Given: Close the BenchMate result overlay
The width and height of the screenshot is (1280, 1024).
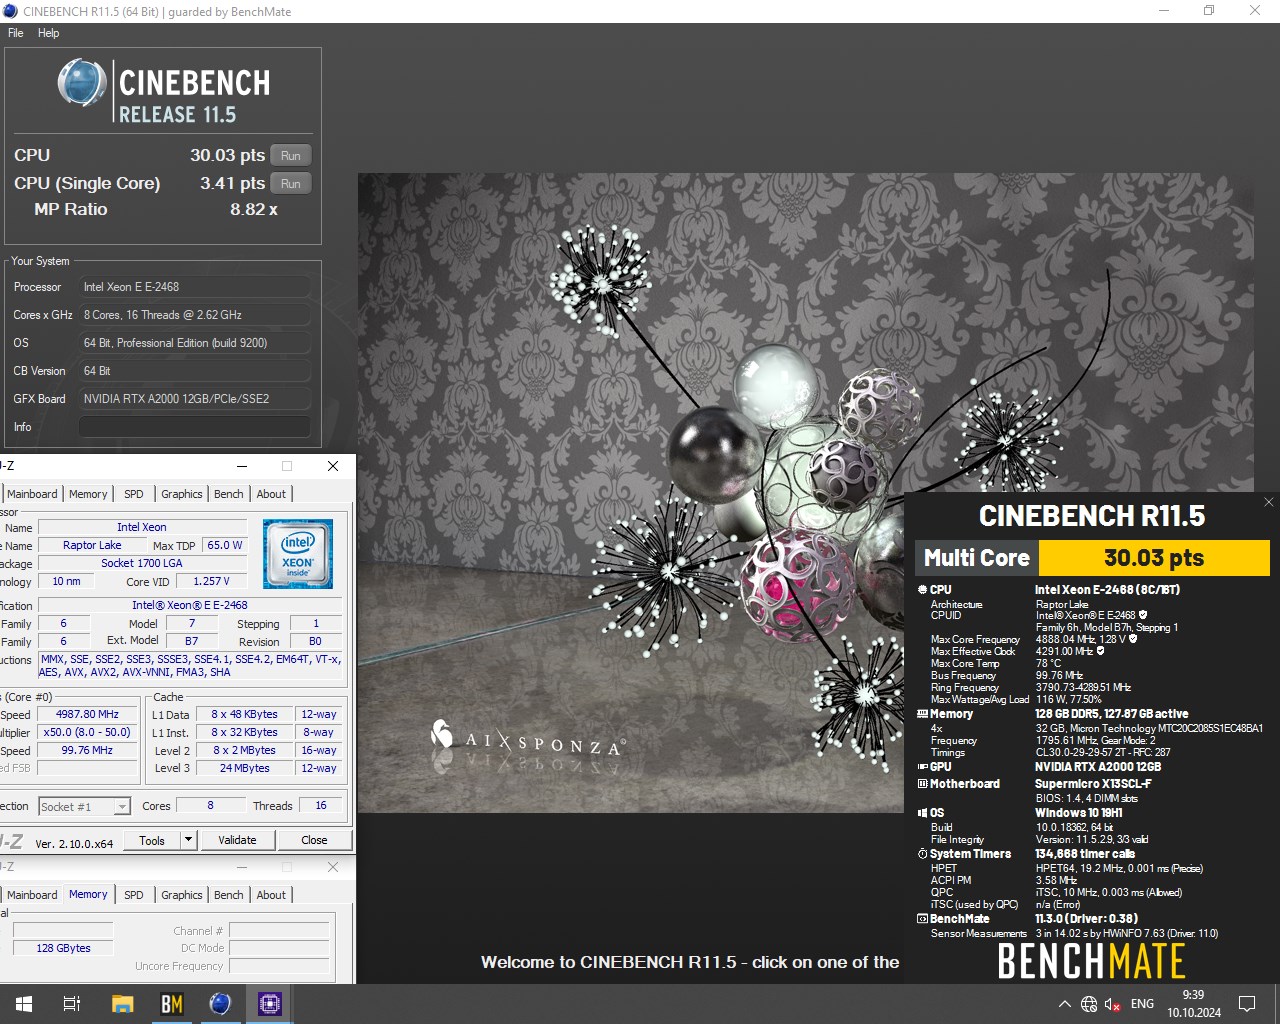Looking at the screenshot, I should (1268, 502).
